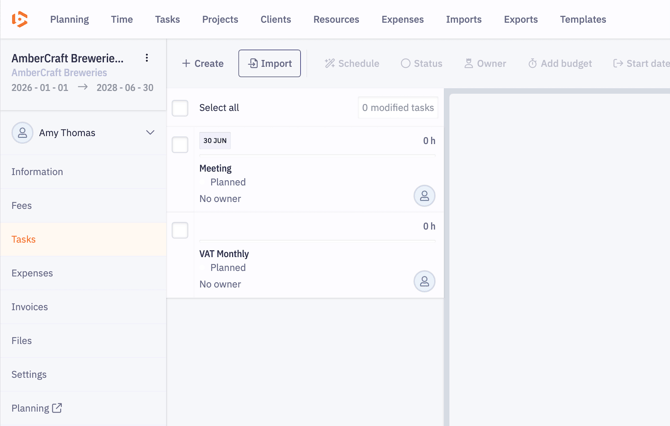Expand the Amy Thomas dropdown chevron

pyautogui.click(x=150, y=133)
